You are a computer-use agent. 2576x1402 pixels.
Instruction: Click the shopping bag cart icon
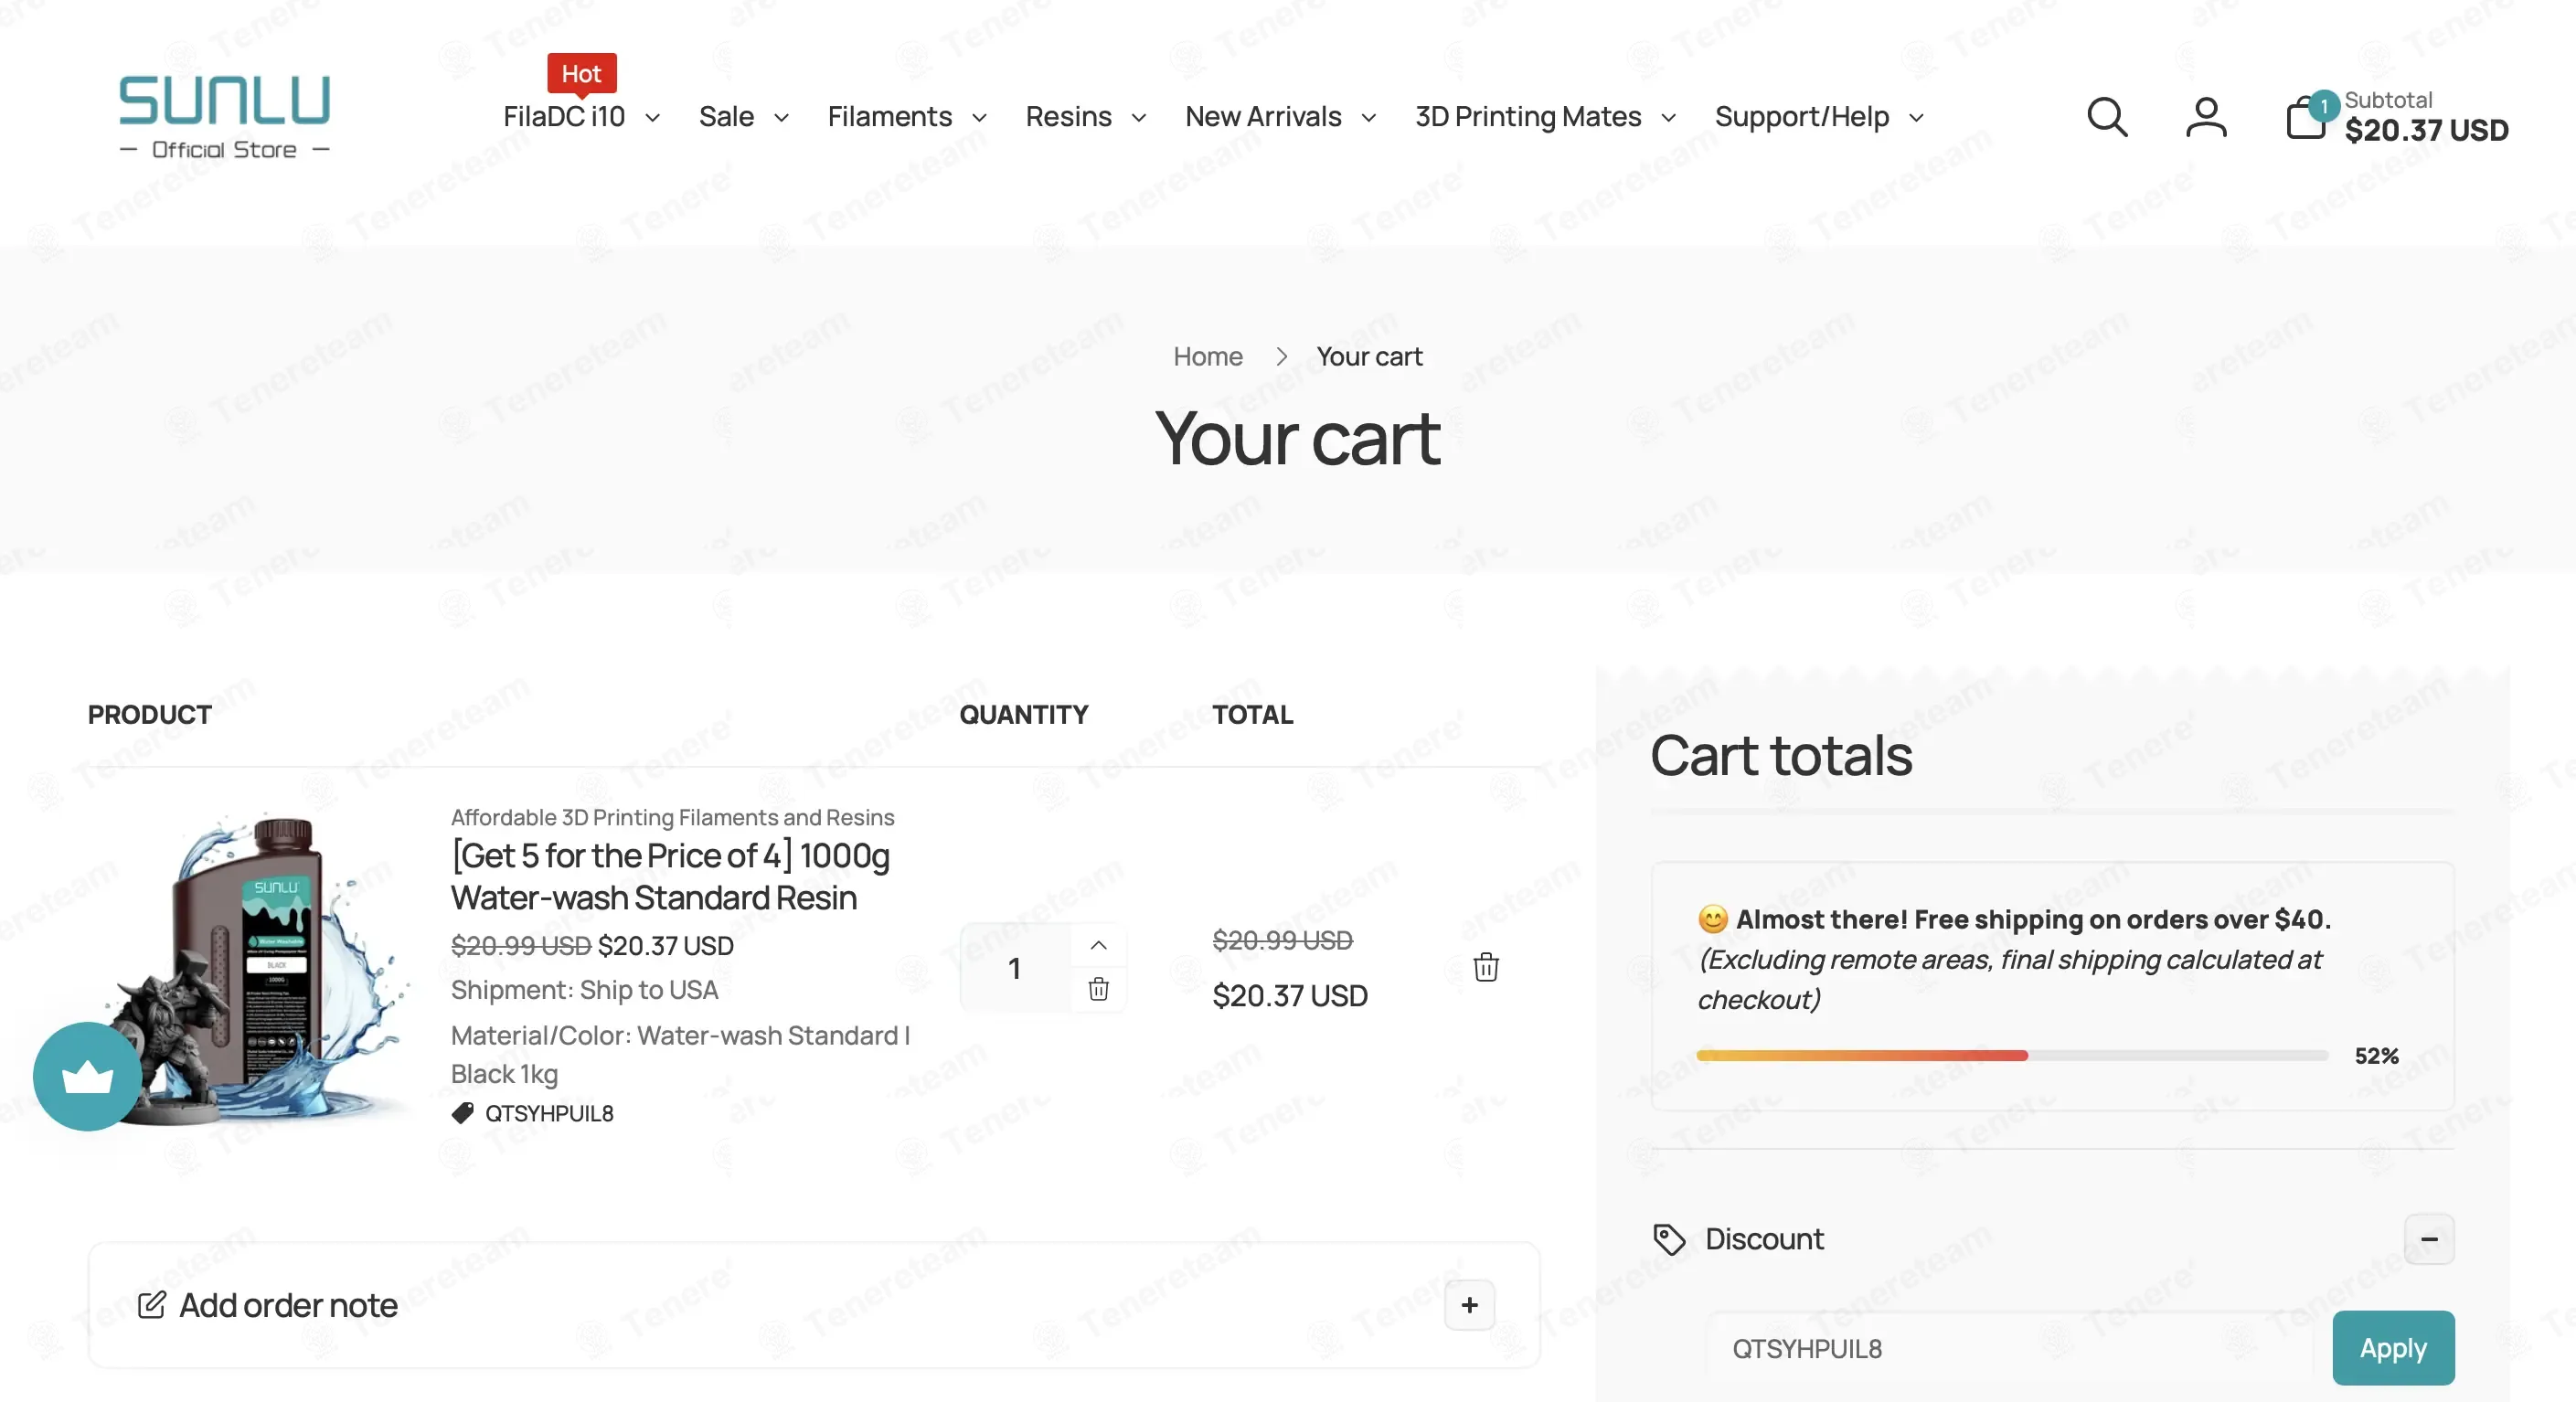2308,117
